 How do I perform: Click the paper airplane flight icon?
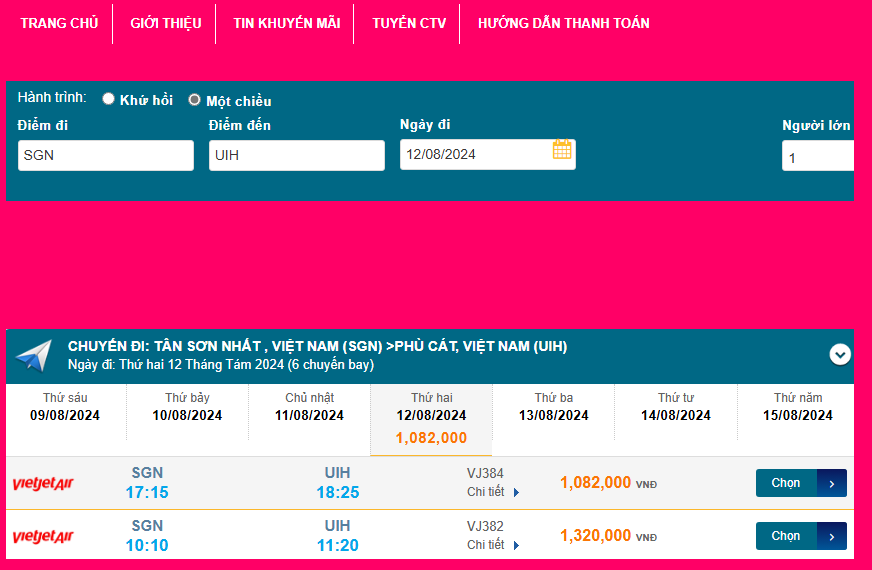pyautogui.click(x=33, y=356)
